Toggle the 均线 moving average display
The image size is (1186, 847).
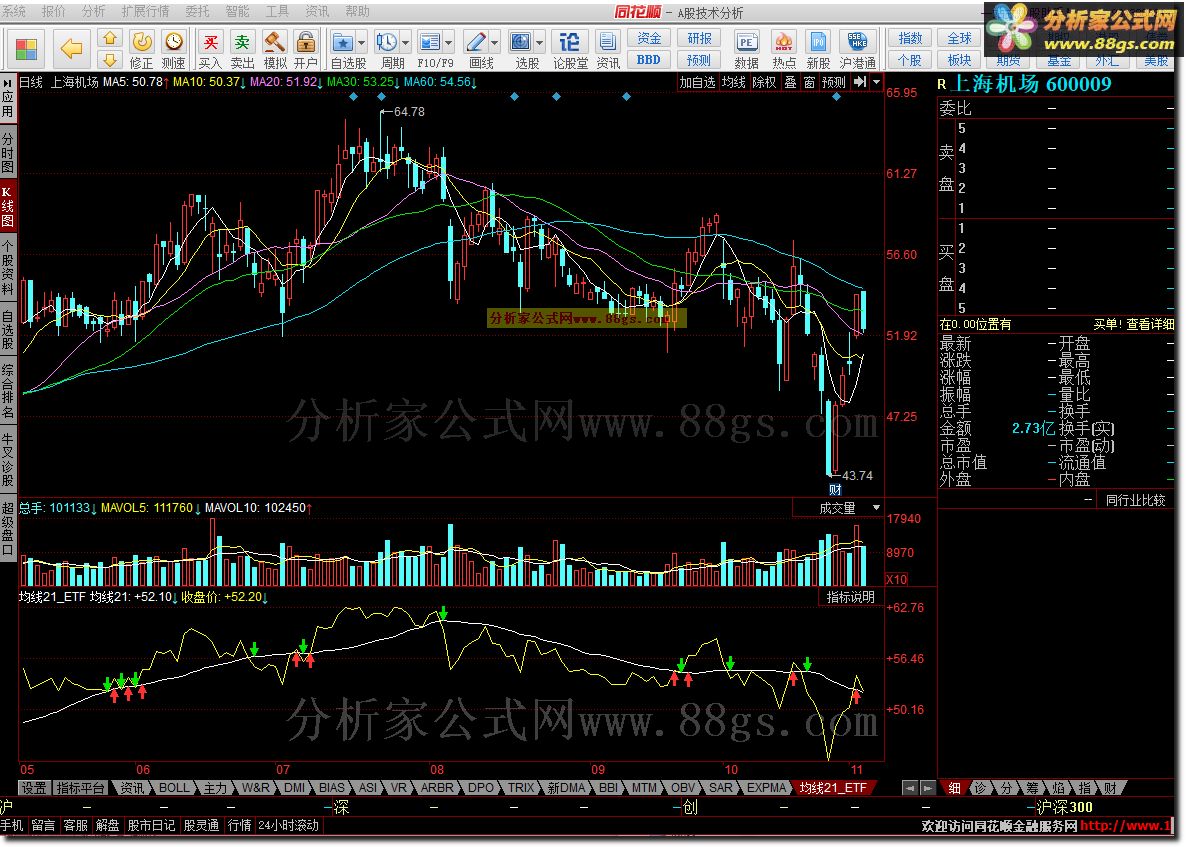(733, 82)
